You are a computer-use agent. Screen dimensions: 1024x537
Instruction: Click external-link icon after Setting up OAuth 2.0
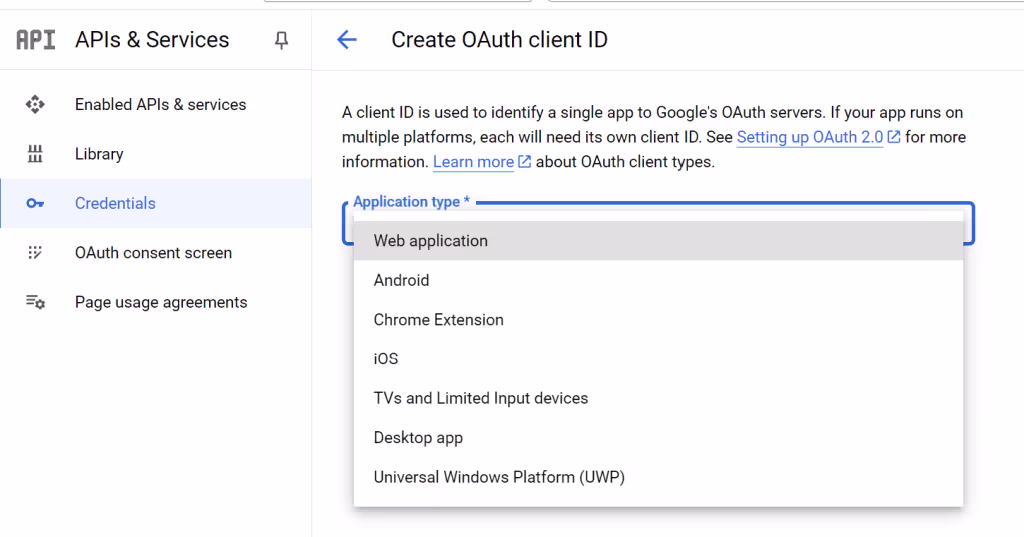pyautogui.click(x=893, y=137)
